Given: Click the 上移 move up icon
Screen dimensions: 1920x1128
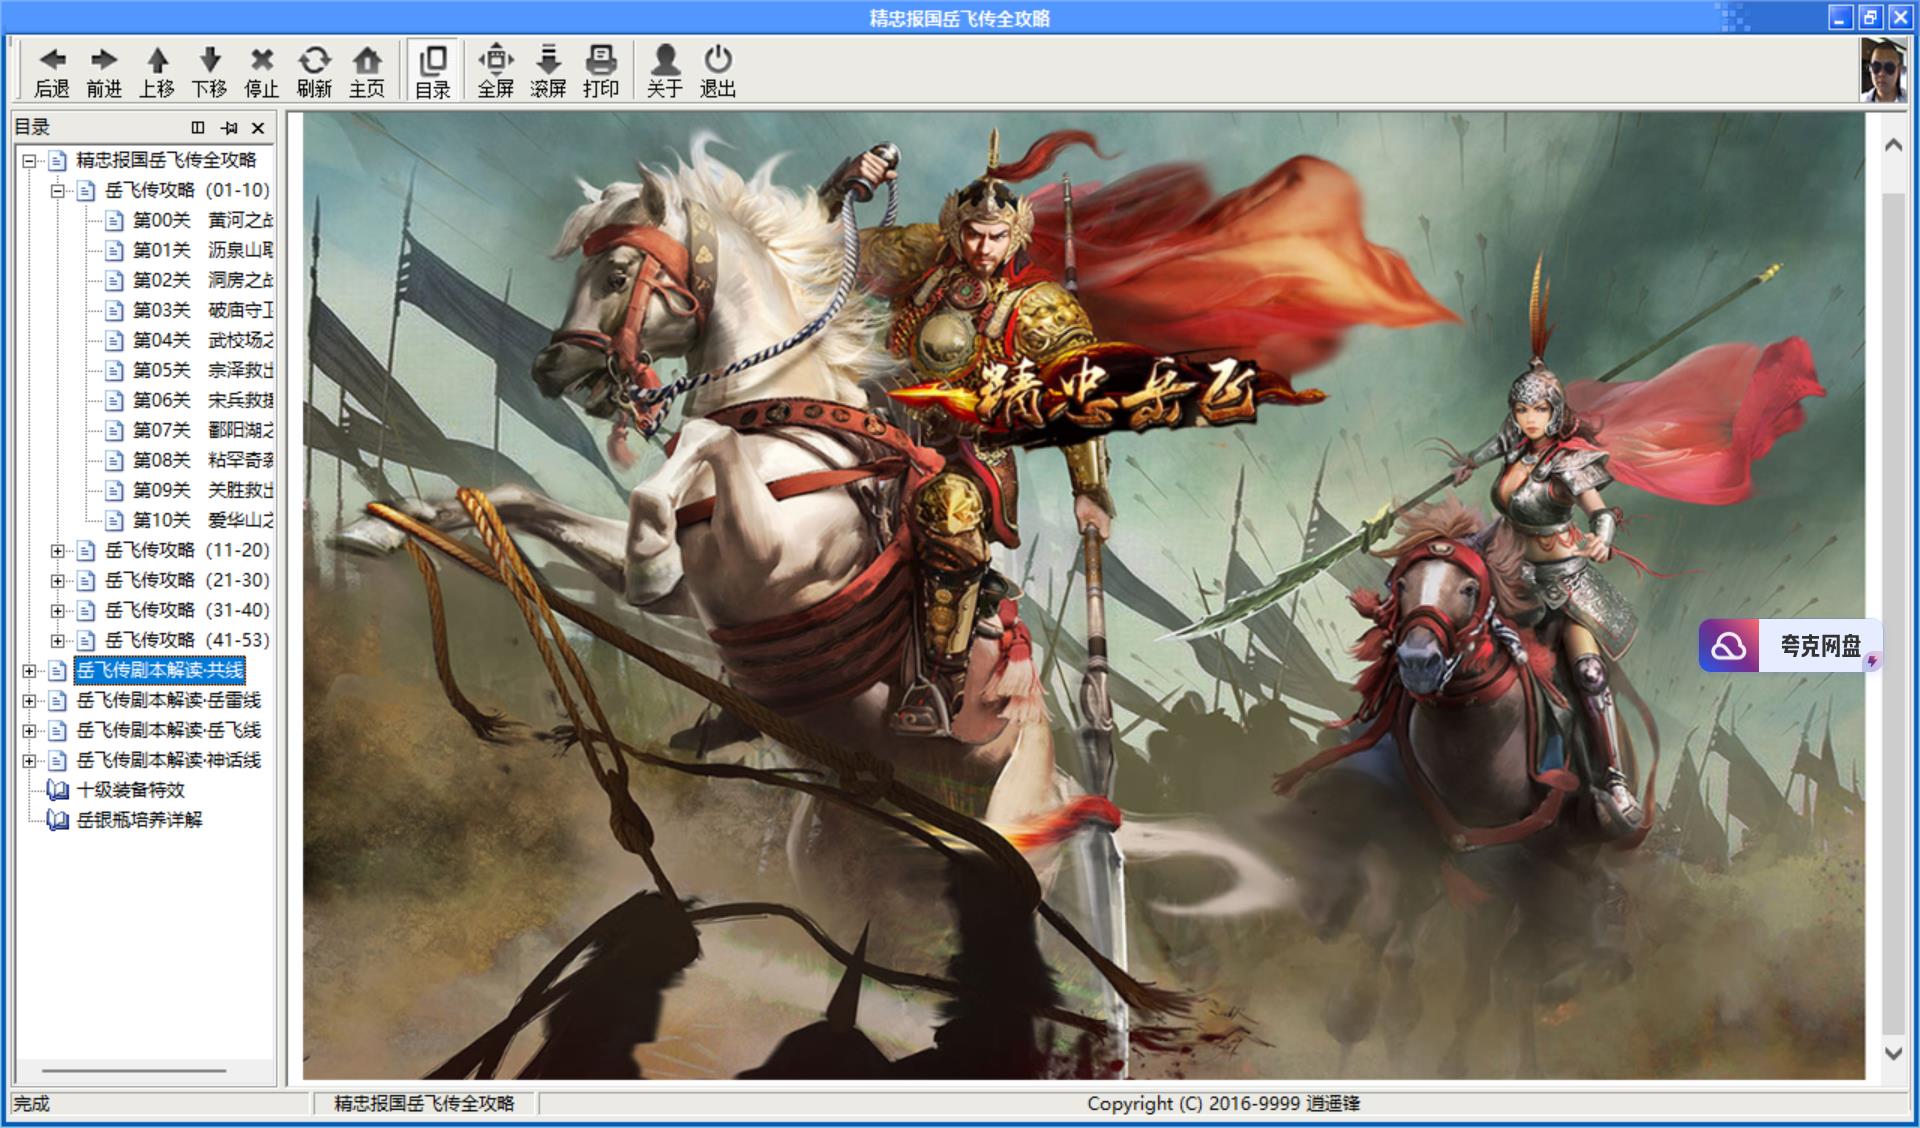Looking at the screenshot, I should (x=157, y=60).
